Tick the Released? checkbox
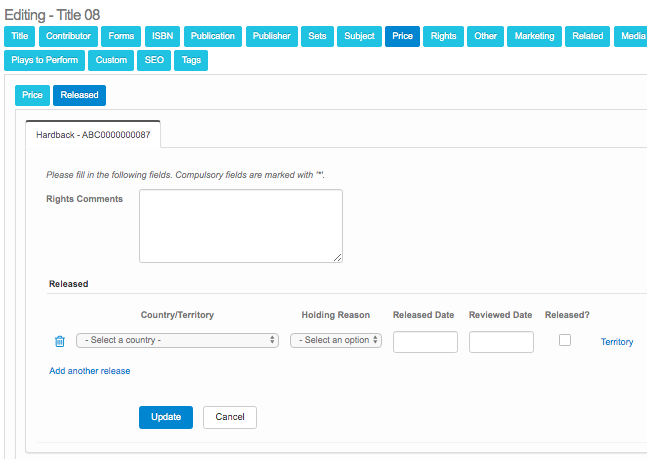The width and height of the screenshot is (647, 459). (565, 340)
